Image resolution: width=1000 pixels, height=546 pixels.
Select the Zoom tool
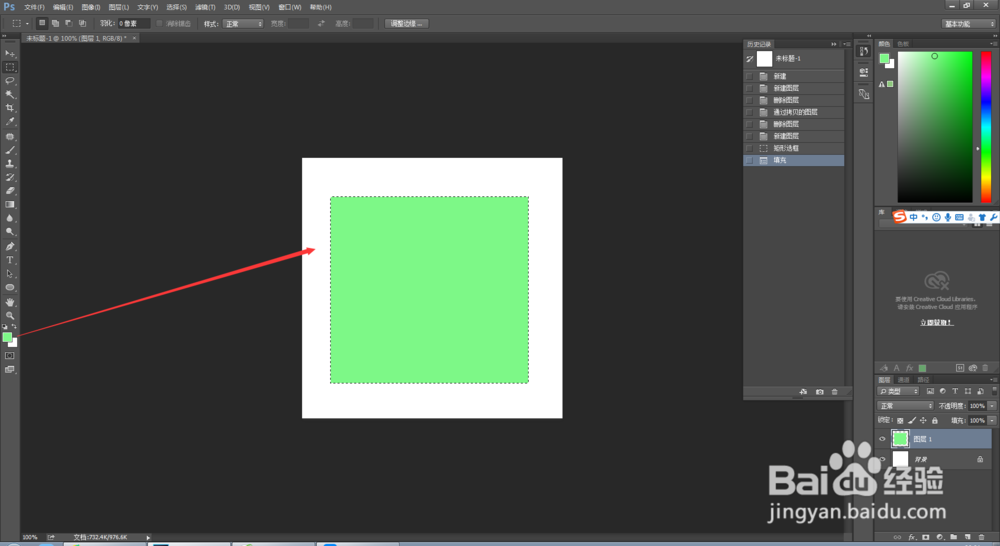[10, 316]
